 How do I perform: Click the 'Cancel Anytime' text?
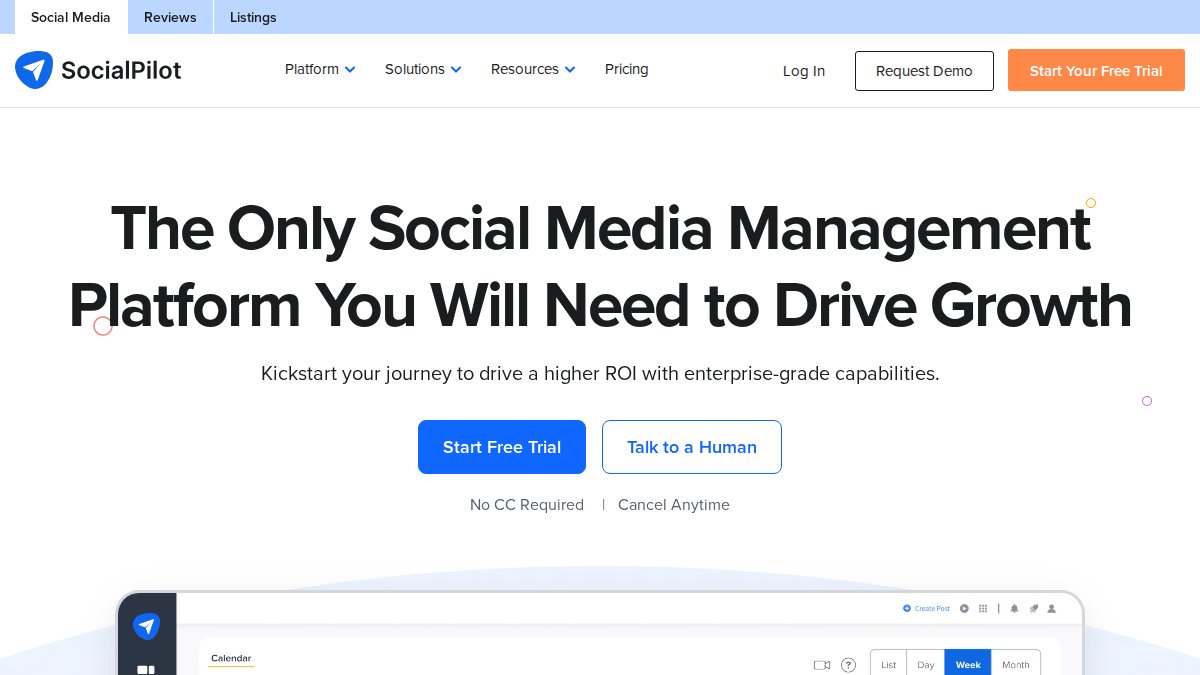point(674,505)
